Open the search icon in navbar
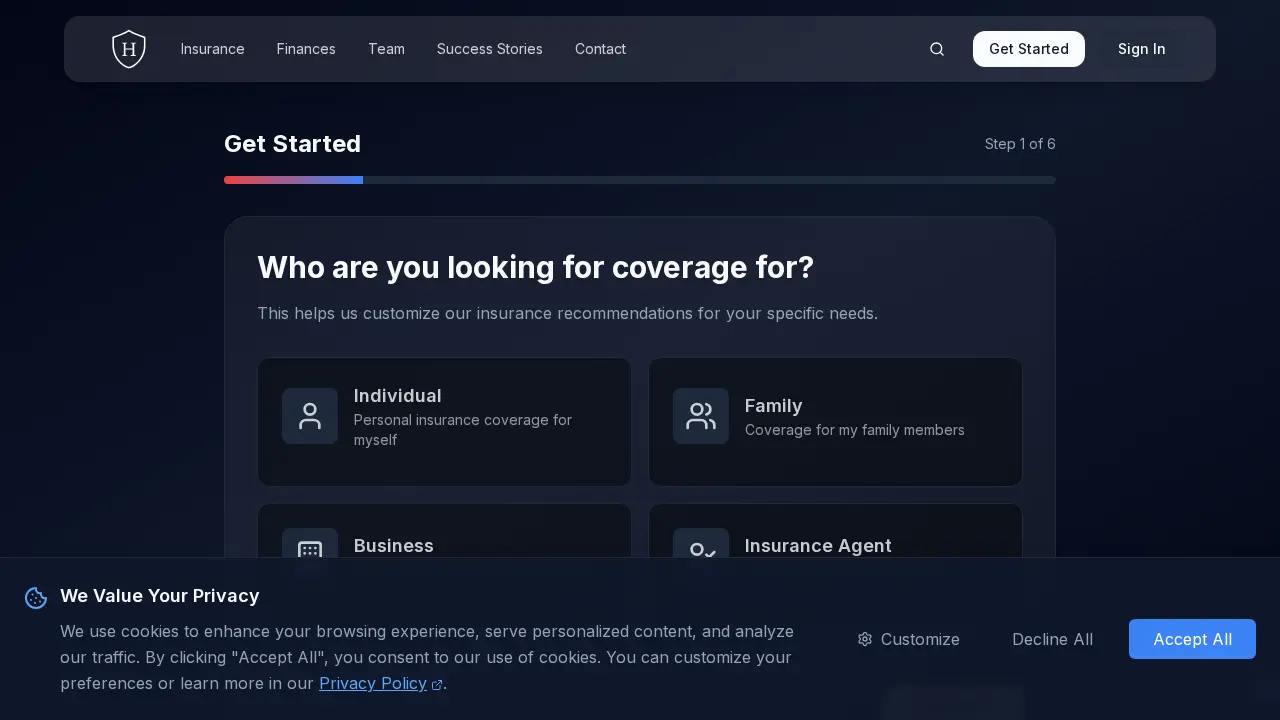Viewport: 1280px width, 720px height. (x=937, y=49)
